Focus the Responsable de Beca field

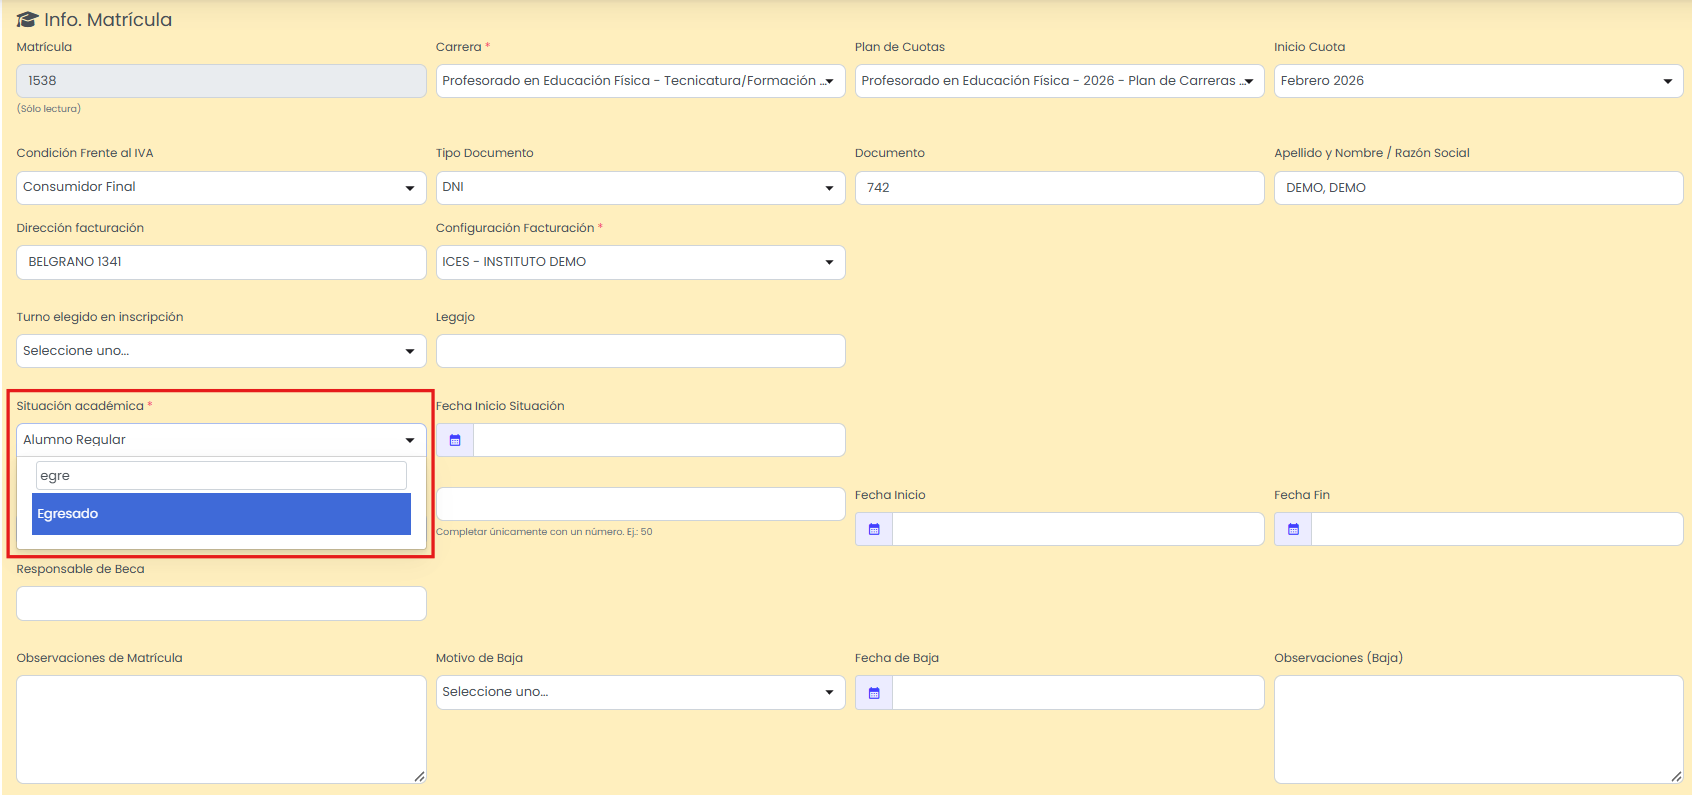(x=221, y=603)
